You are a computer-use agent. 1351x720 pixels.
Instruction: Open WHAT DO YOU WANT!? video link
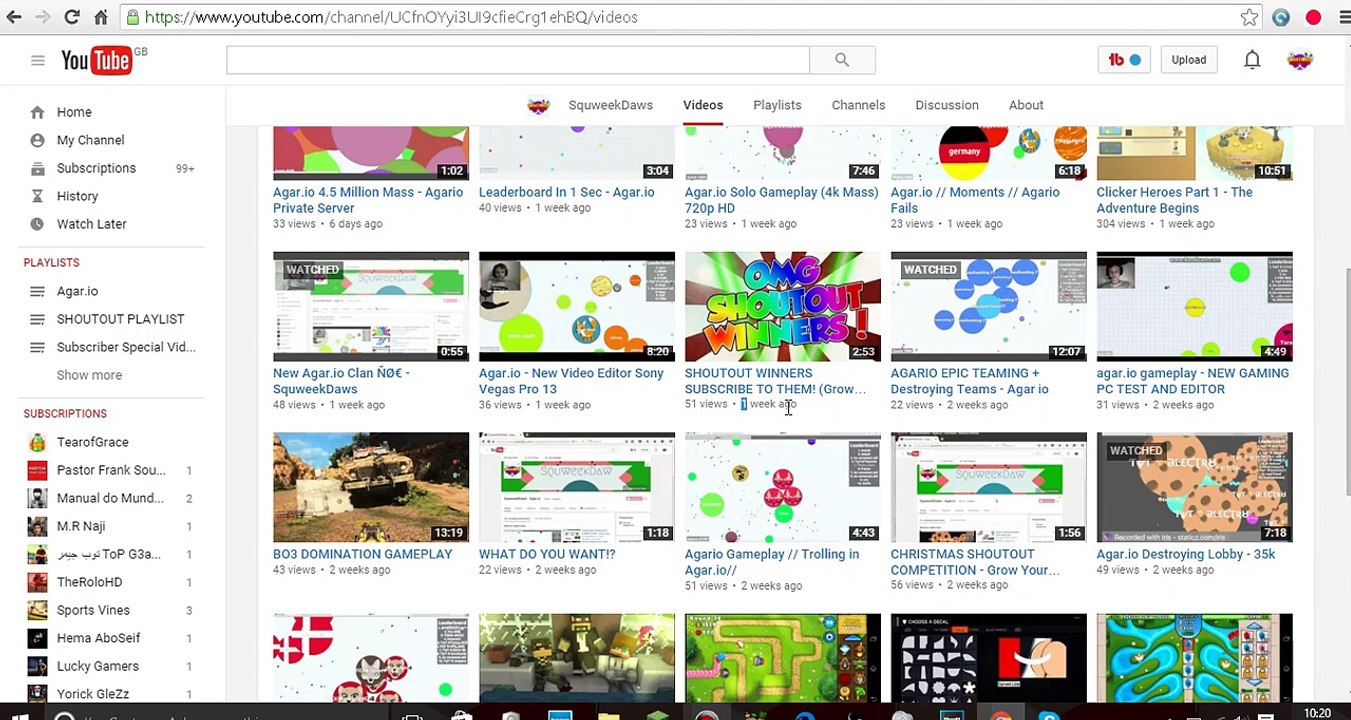(547, 554)
